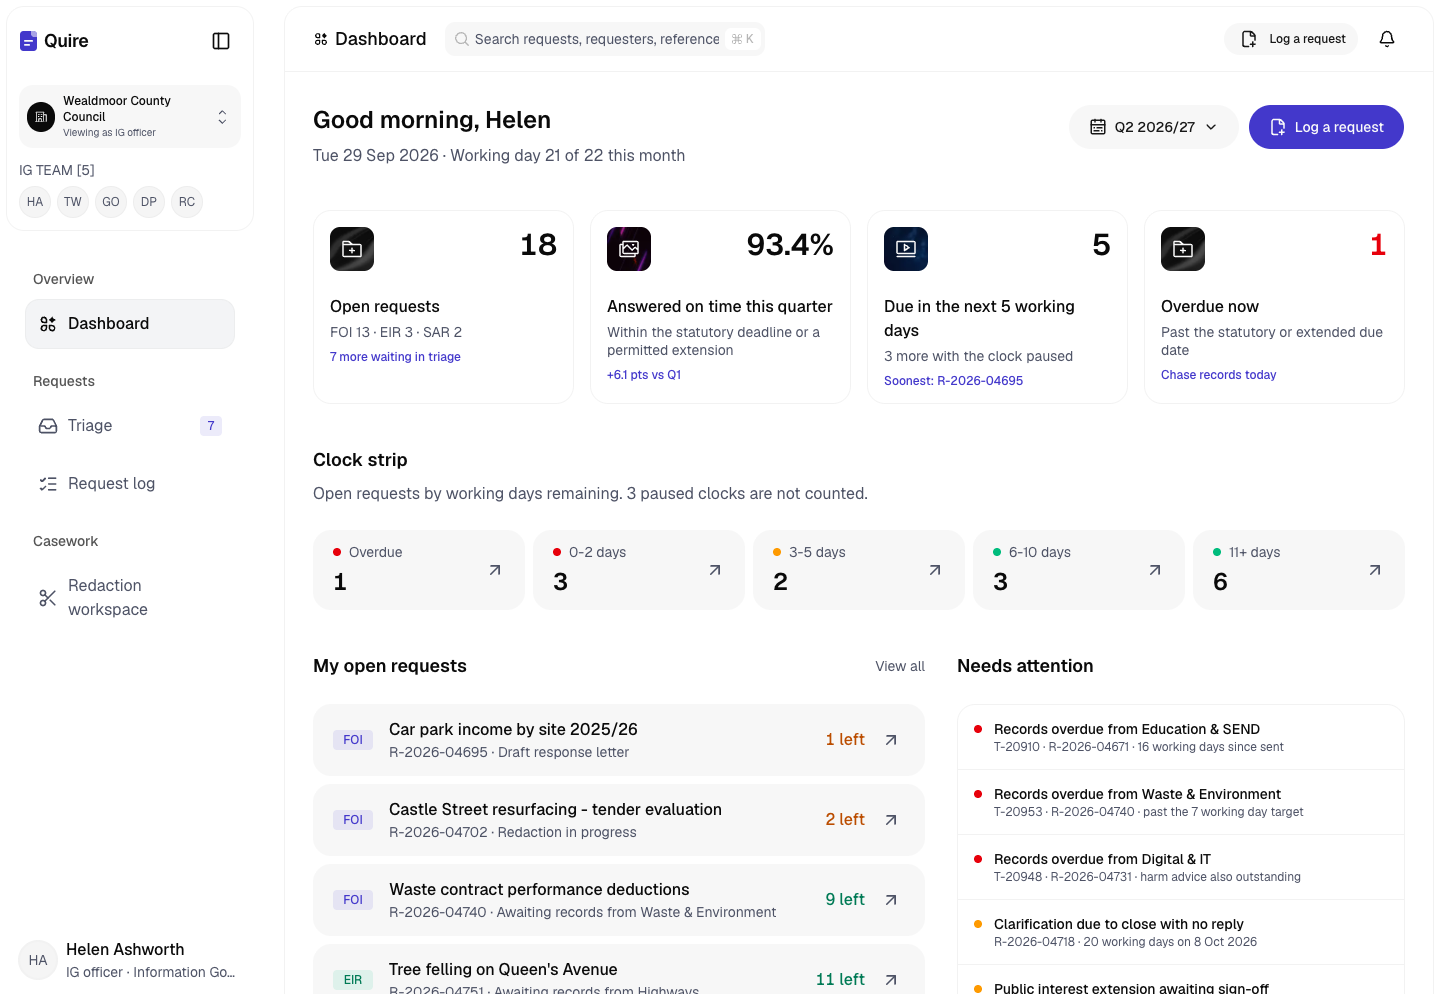Open the 7 more waiting in triage link
Screen dimensions: 1440x1000
[395, 357]
